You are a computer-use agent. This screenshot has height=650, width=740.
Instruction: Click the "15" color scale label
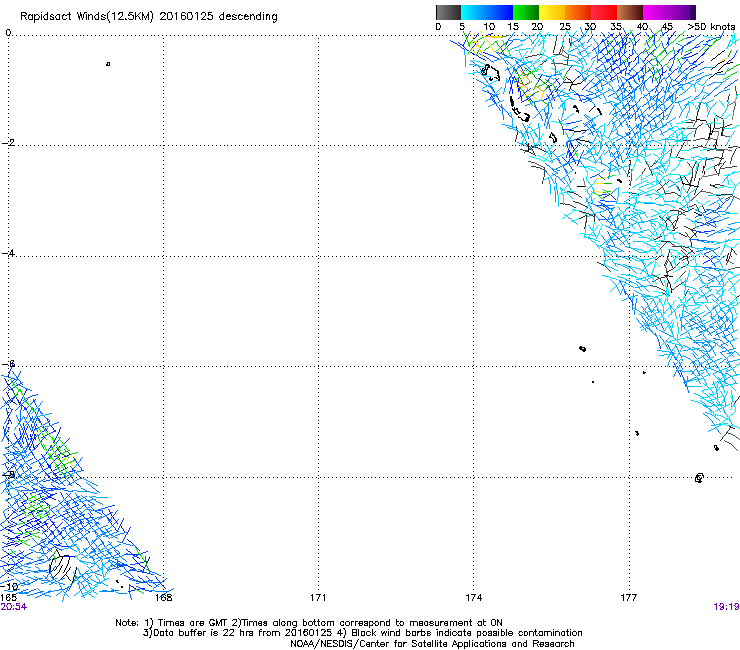[x=513, y=26]
